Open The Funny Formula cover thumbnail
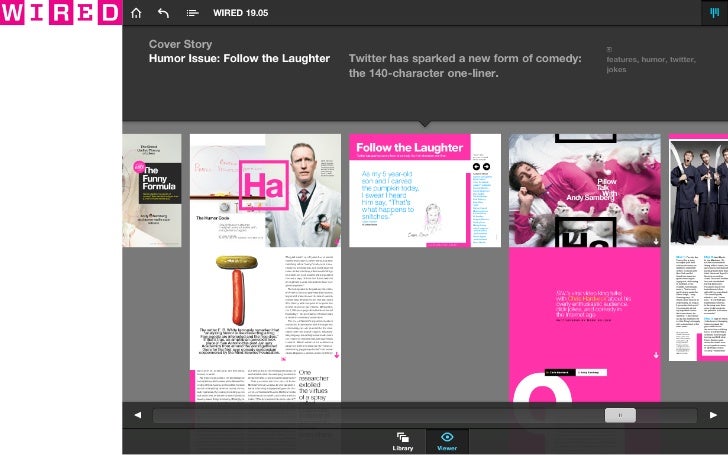The height and width of the screenshot is (455, 728). pyautogui.click(x=152, y=190)
